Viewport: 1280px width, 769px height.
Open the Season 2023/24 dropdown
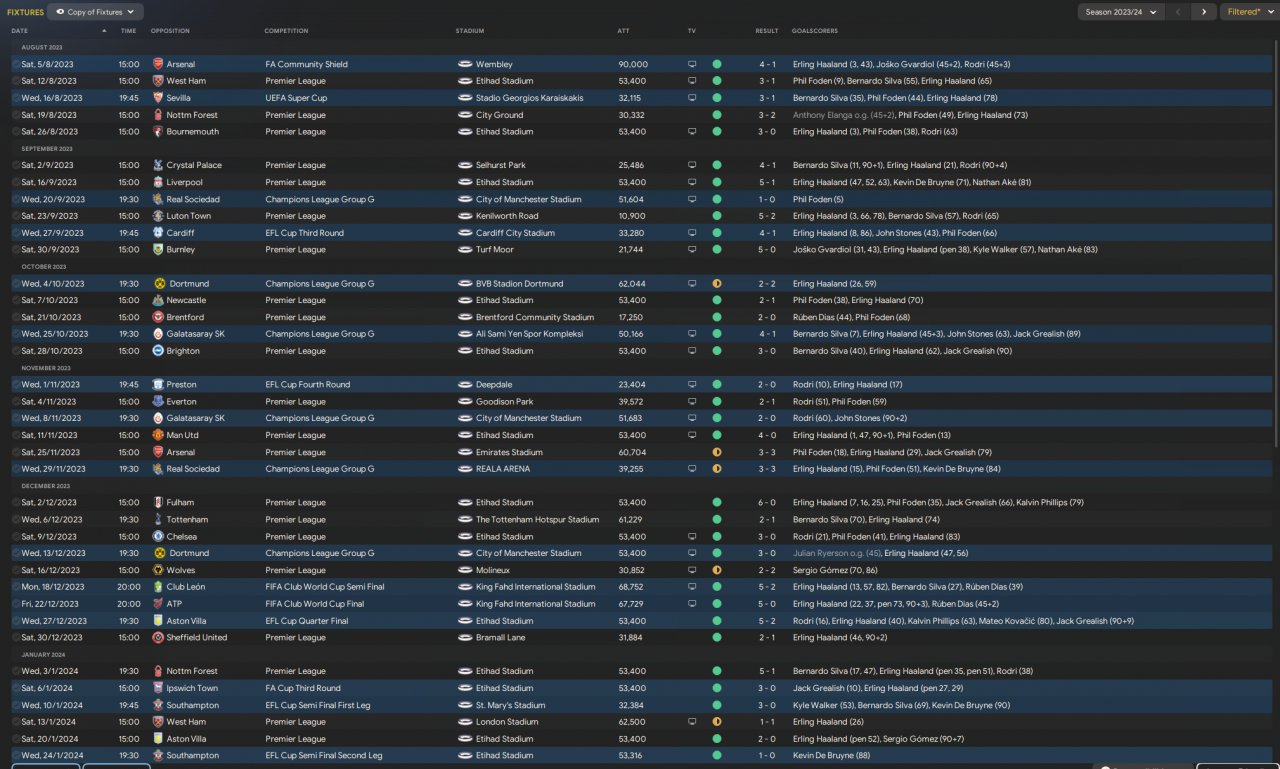tap(1121, 12)
